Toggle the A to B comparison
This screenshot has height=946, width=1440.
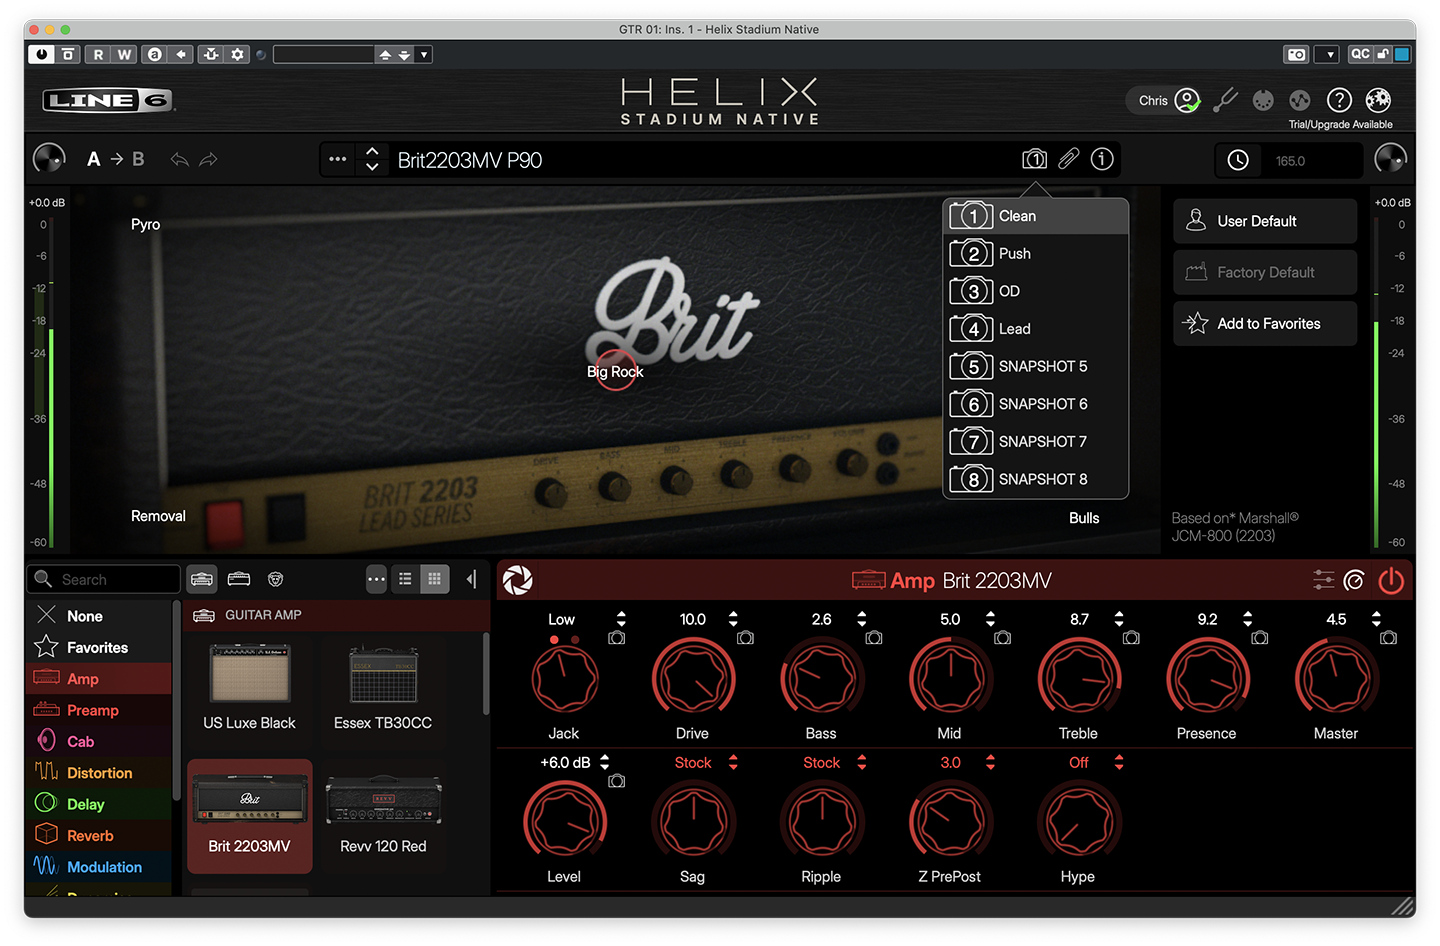click(x=115, y=159)
